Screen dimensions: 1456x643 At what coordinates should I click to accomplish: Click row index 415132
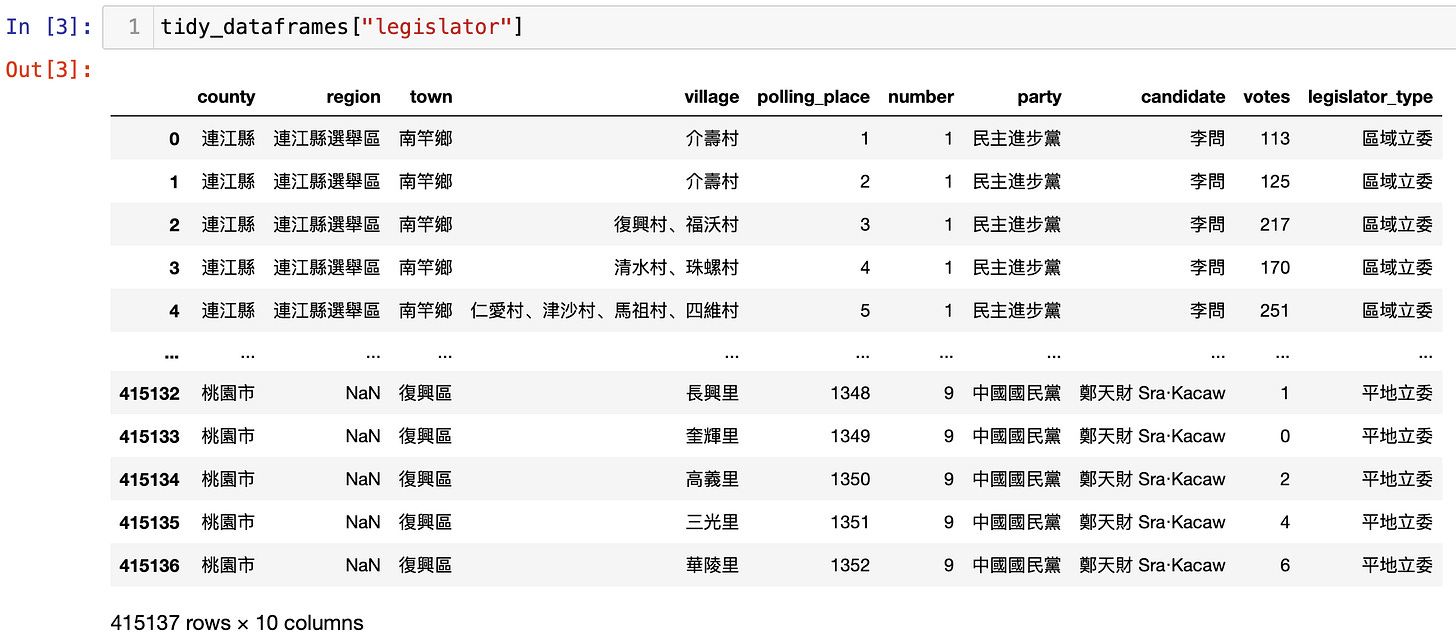(149, 393)
